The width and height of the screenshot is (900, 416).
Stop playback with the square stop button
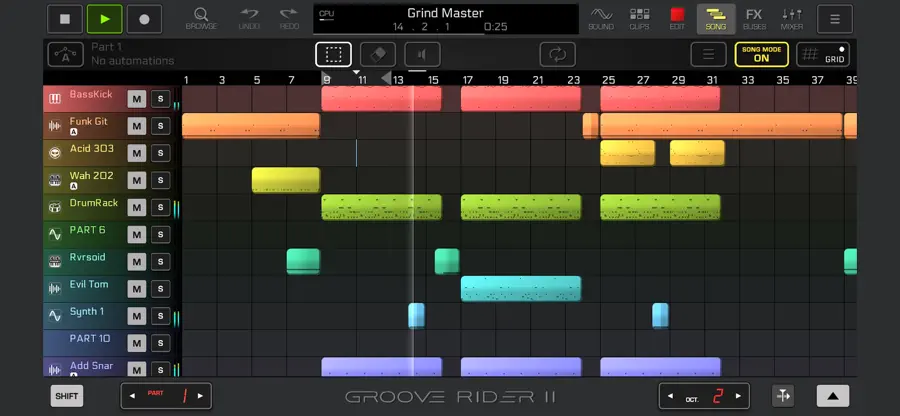pyautogui.click(x=65, y=19)
